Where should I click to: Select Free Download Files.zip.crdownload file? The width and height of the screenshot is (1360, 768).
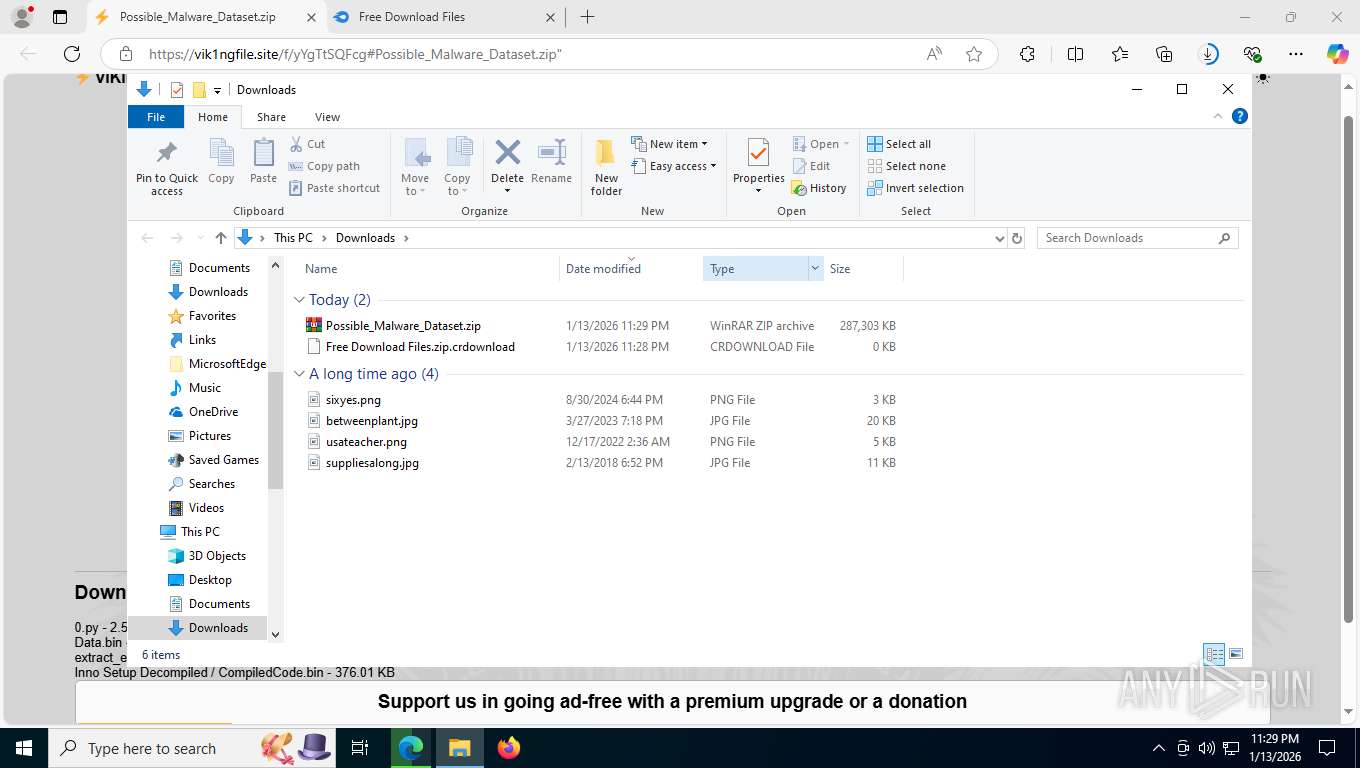[x=420, y=347]
